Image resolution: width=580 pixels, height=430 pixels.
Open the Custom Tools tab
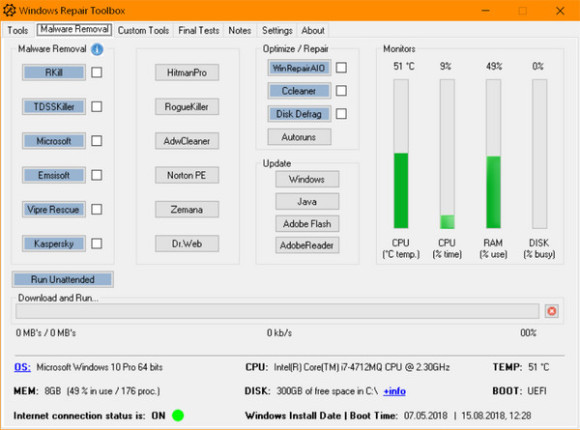point(144,30)
